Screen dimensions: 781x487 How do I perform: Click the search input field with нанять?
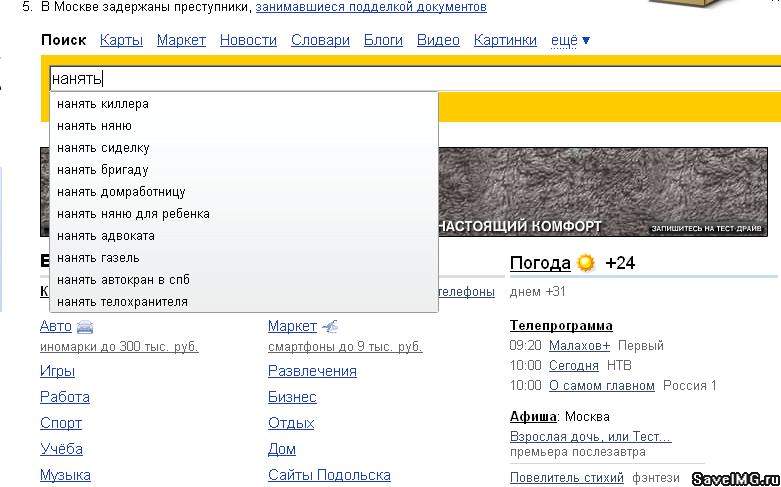click(x=415, y=79)
